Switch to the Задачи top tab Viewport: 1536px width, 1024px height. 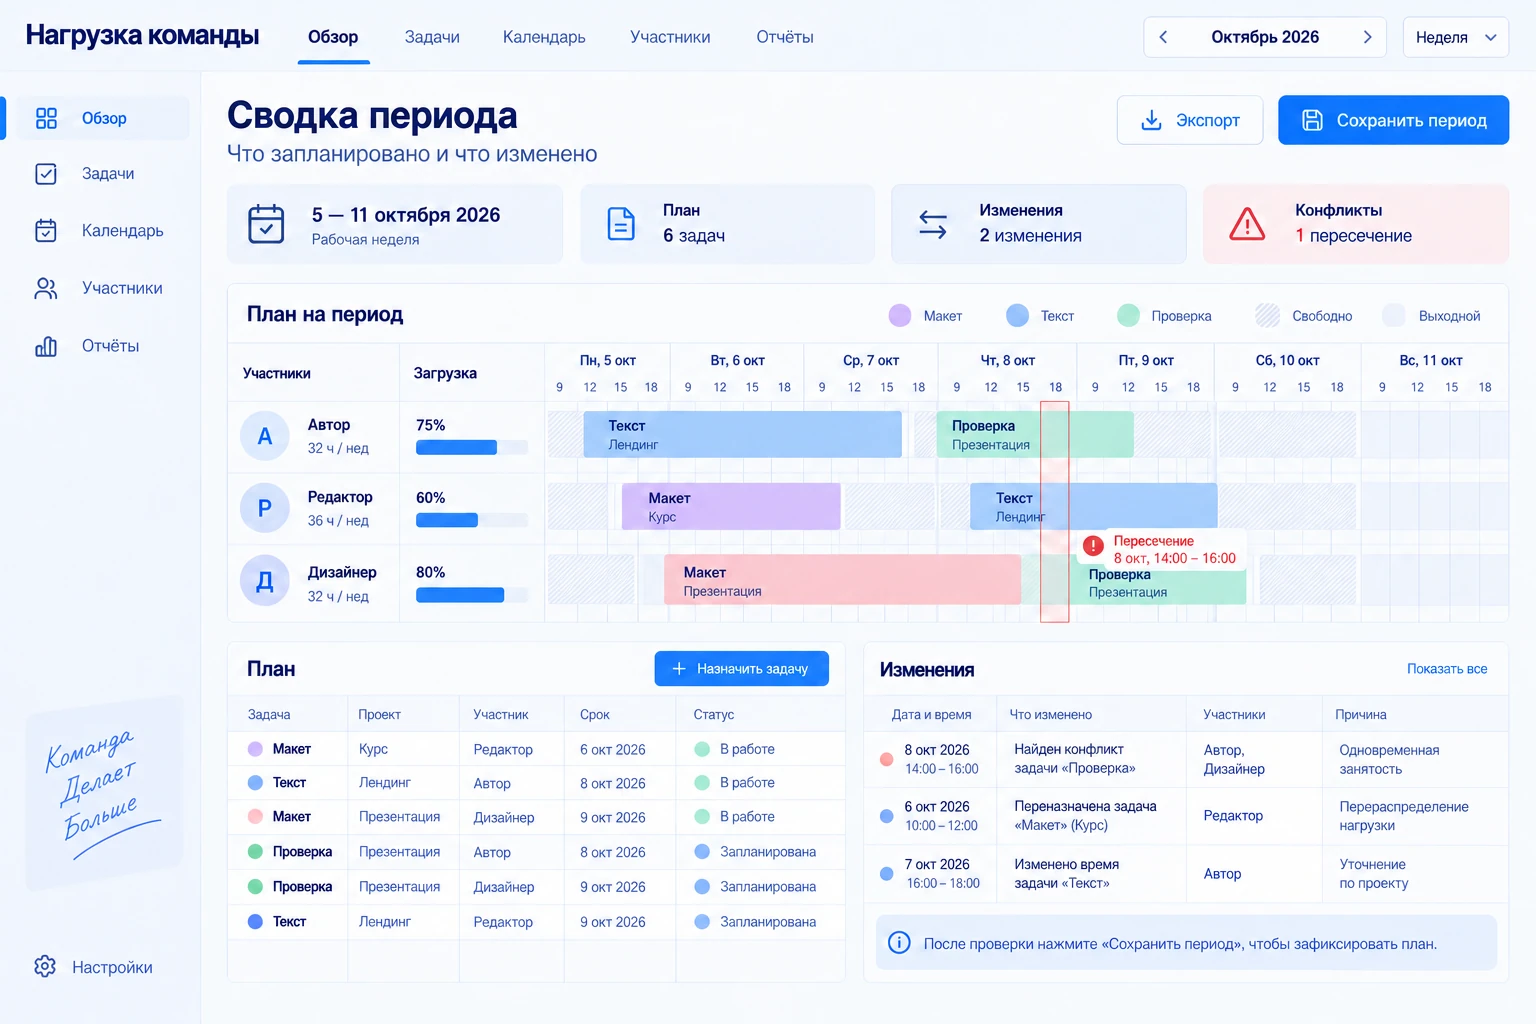pos(432,37)
